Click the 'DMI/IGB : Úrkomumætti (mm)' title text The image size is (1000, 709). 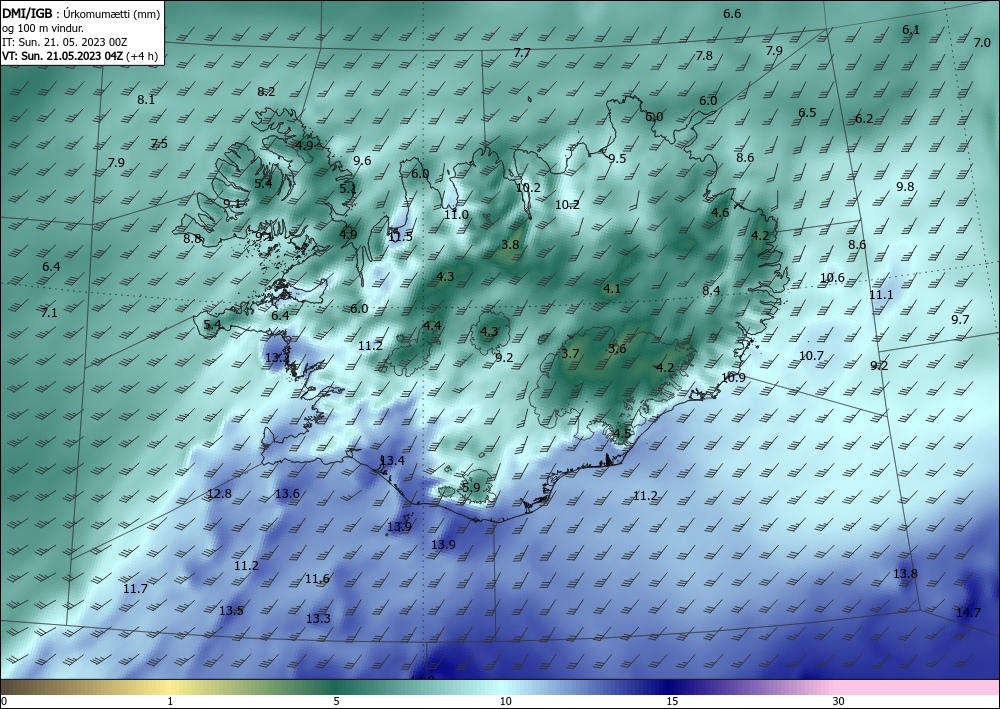point(82,13)
